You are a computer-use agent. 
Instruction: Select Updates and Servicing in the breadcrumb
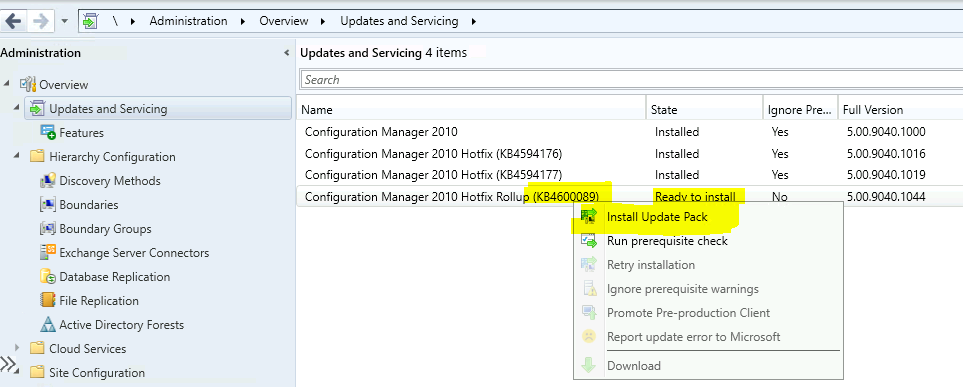click(399, 21)
